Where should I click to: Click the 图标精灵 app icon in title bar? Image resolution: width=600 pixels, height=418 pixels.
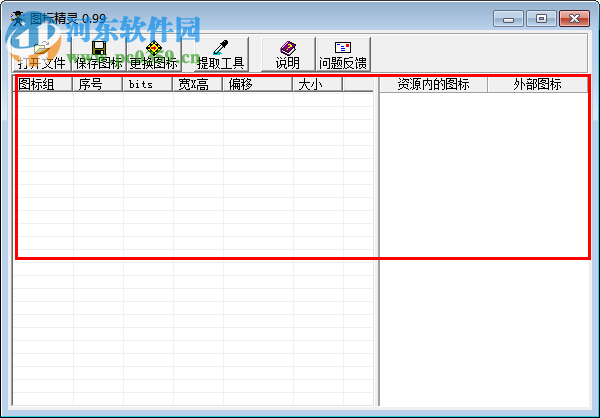click(x=18, y=18)
